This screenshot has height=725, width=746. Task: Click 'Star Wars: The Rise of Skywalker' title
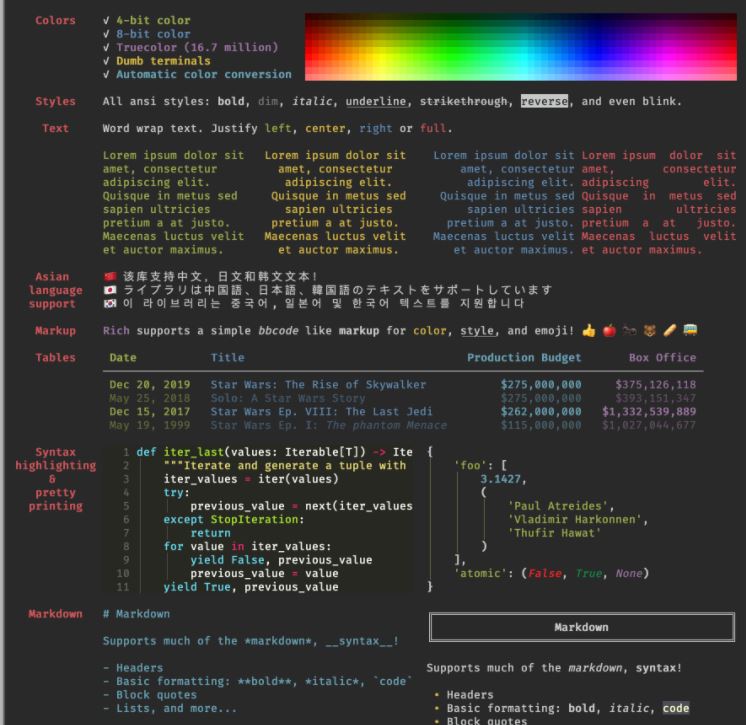click(318, 384)
